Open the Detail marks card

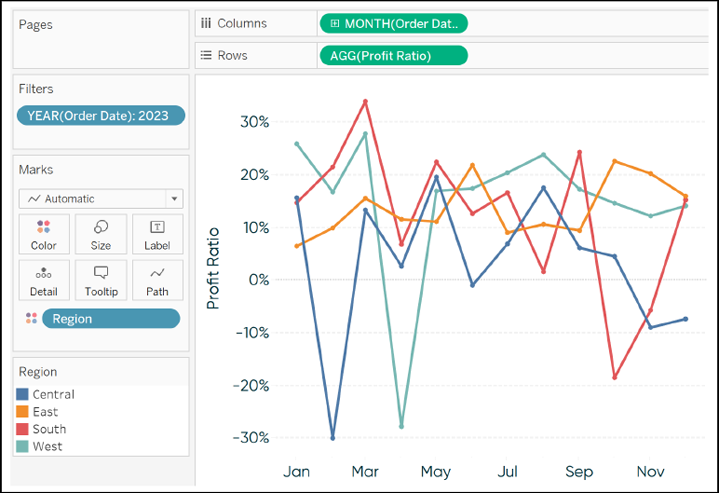(x=44, y=280)
